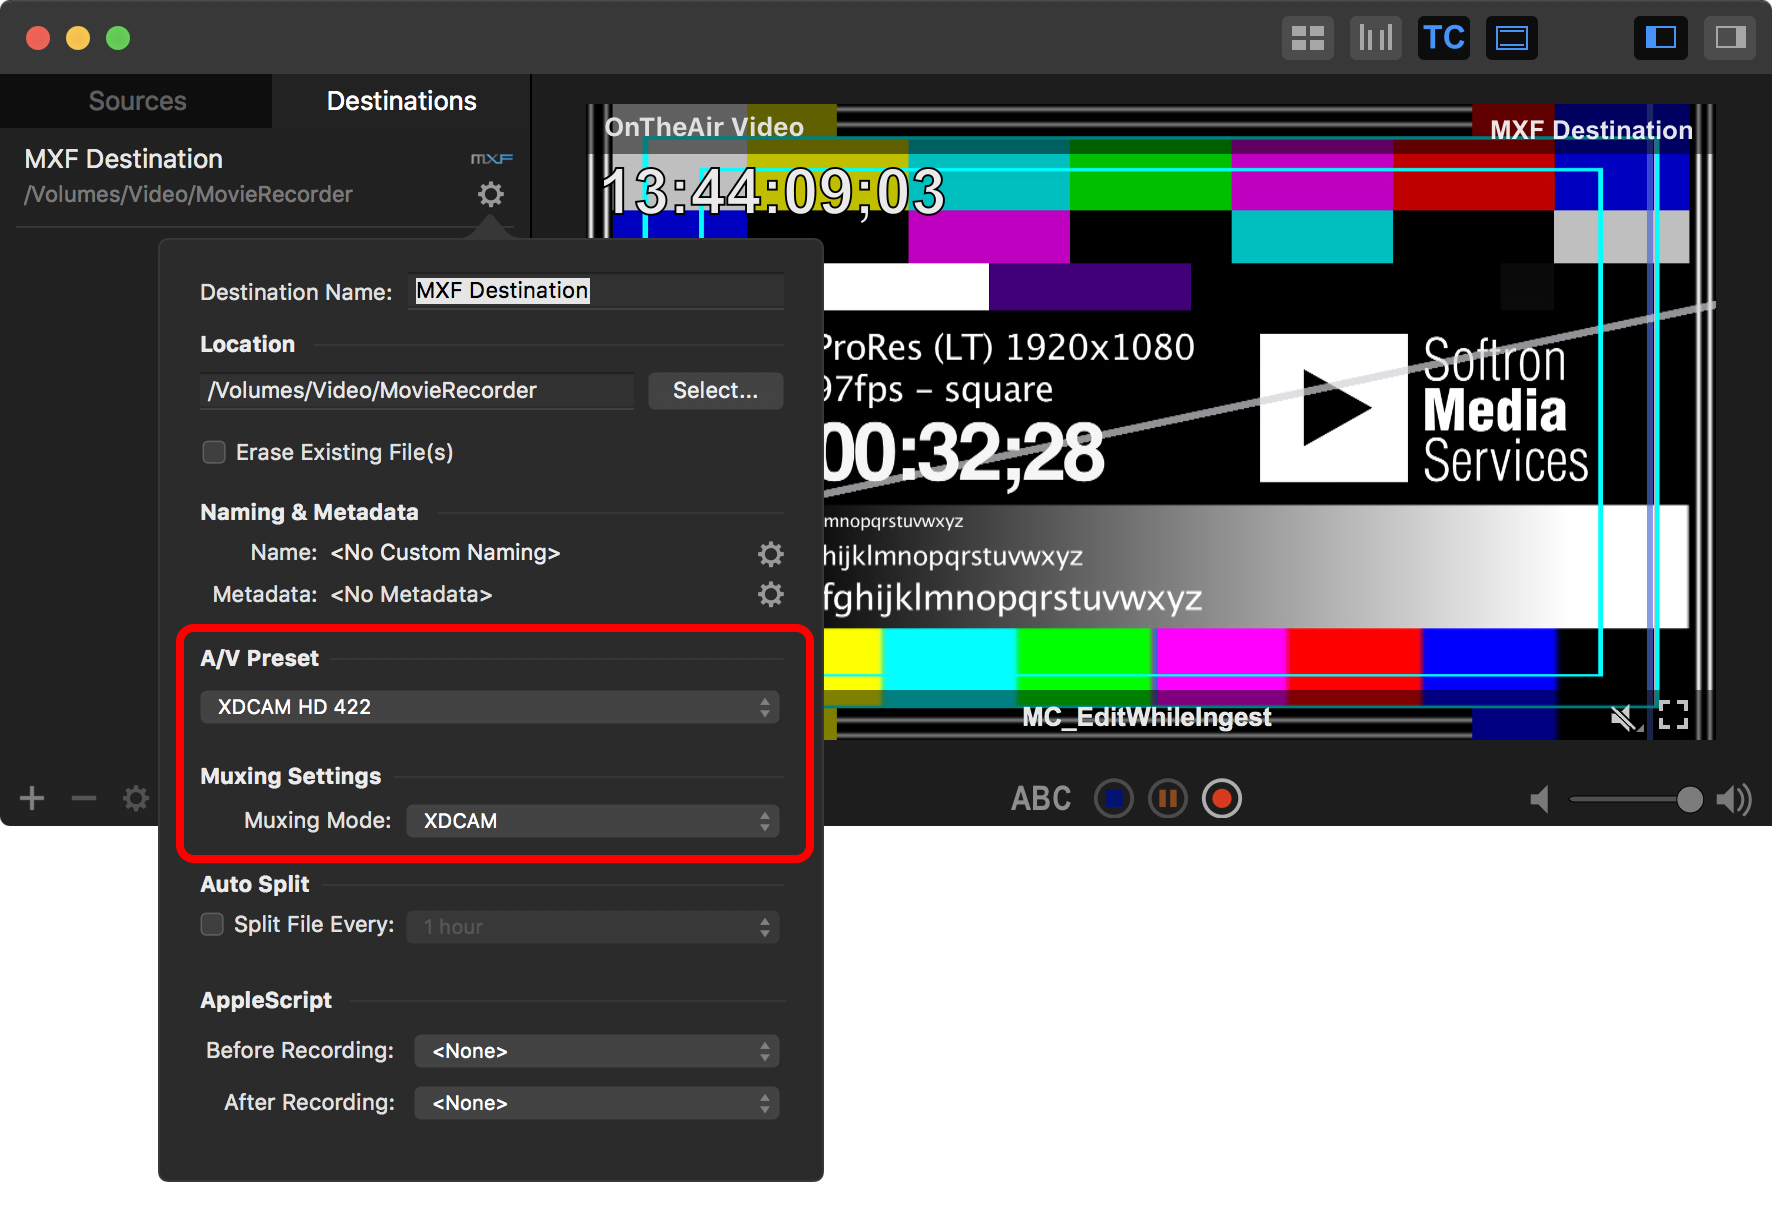Image resolution: width=1772 pixels, height=1208 pixels.
Task: Adjust the volume slider knob
Action: pos(1689,799)
